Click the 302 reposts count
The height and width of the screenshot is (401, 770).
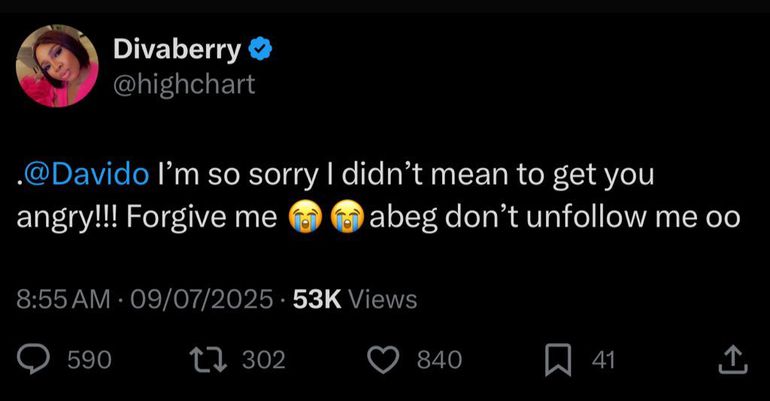point(264,360)
